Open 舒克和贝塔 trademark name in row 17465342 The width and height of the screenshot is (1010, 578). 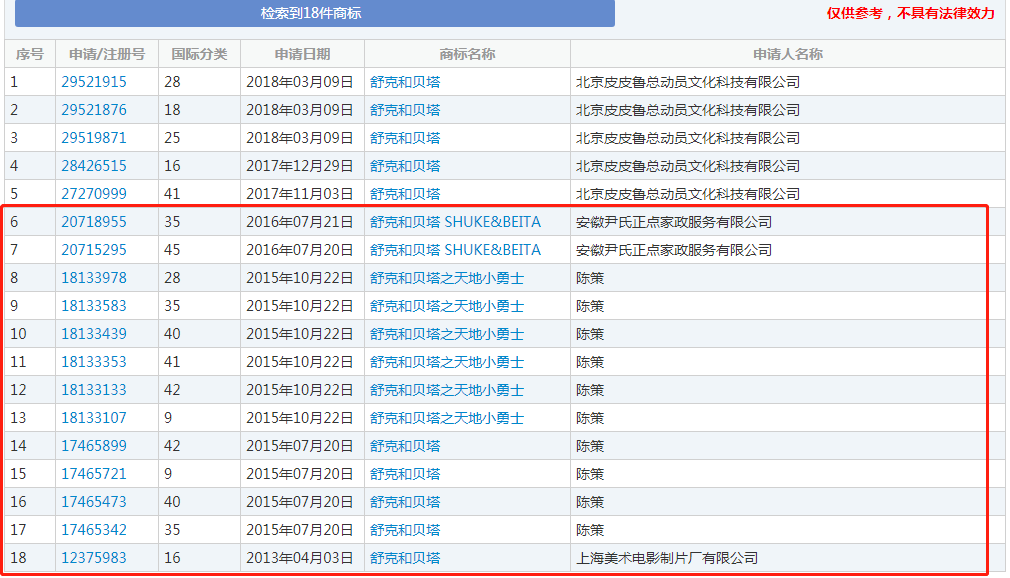click(405, 530)
